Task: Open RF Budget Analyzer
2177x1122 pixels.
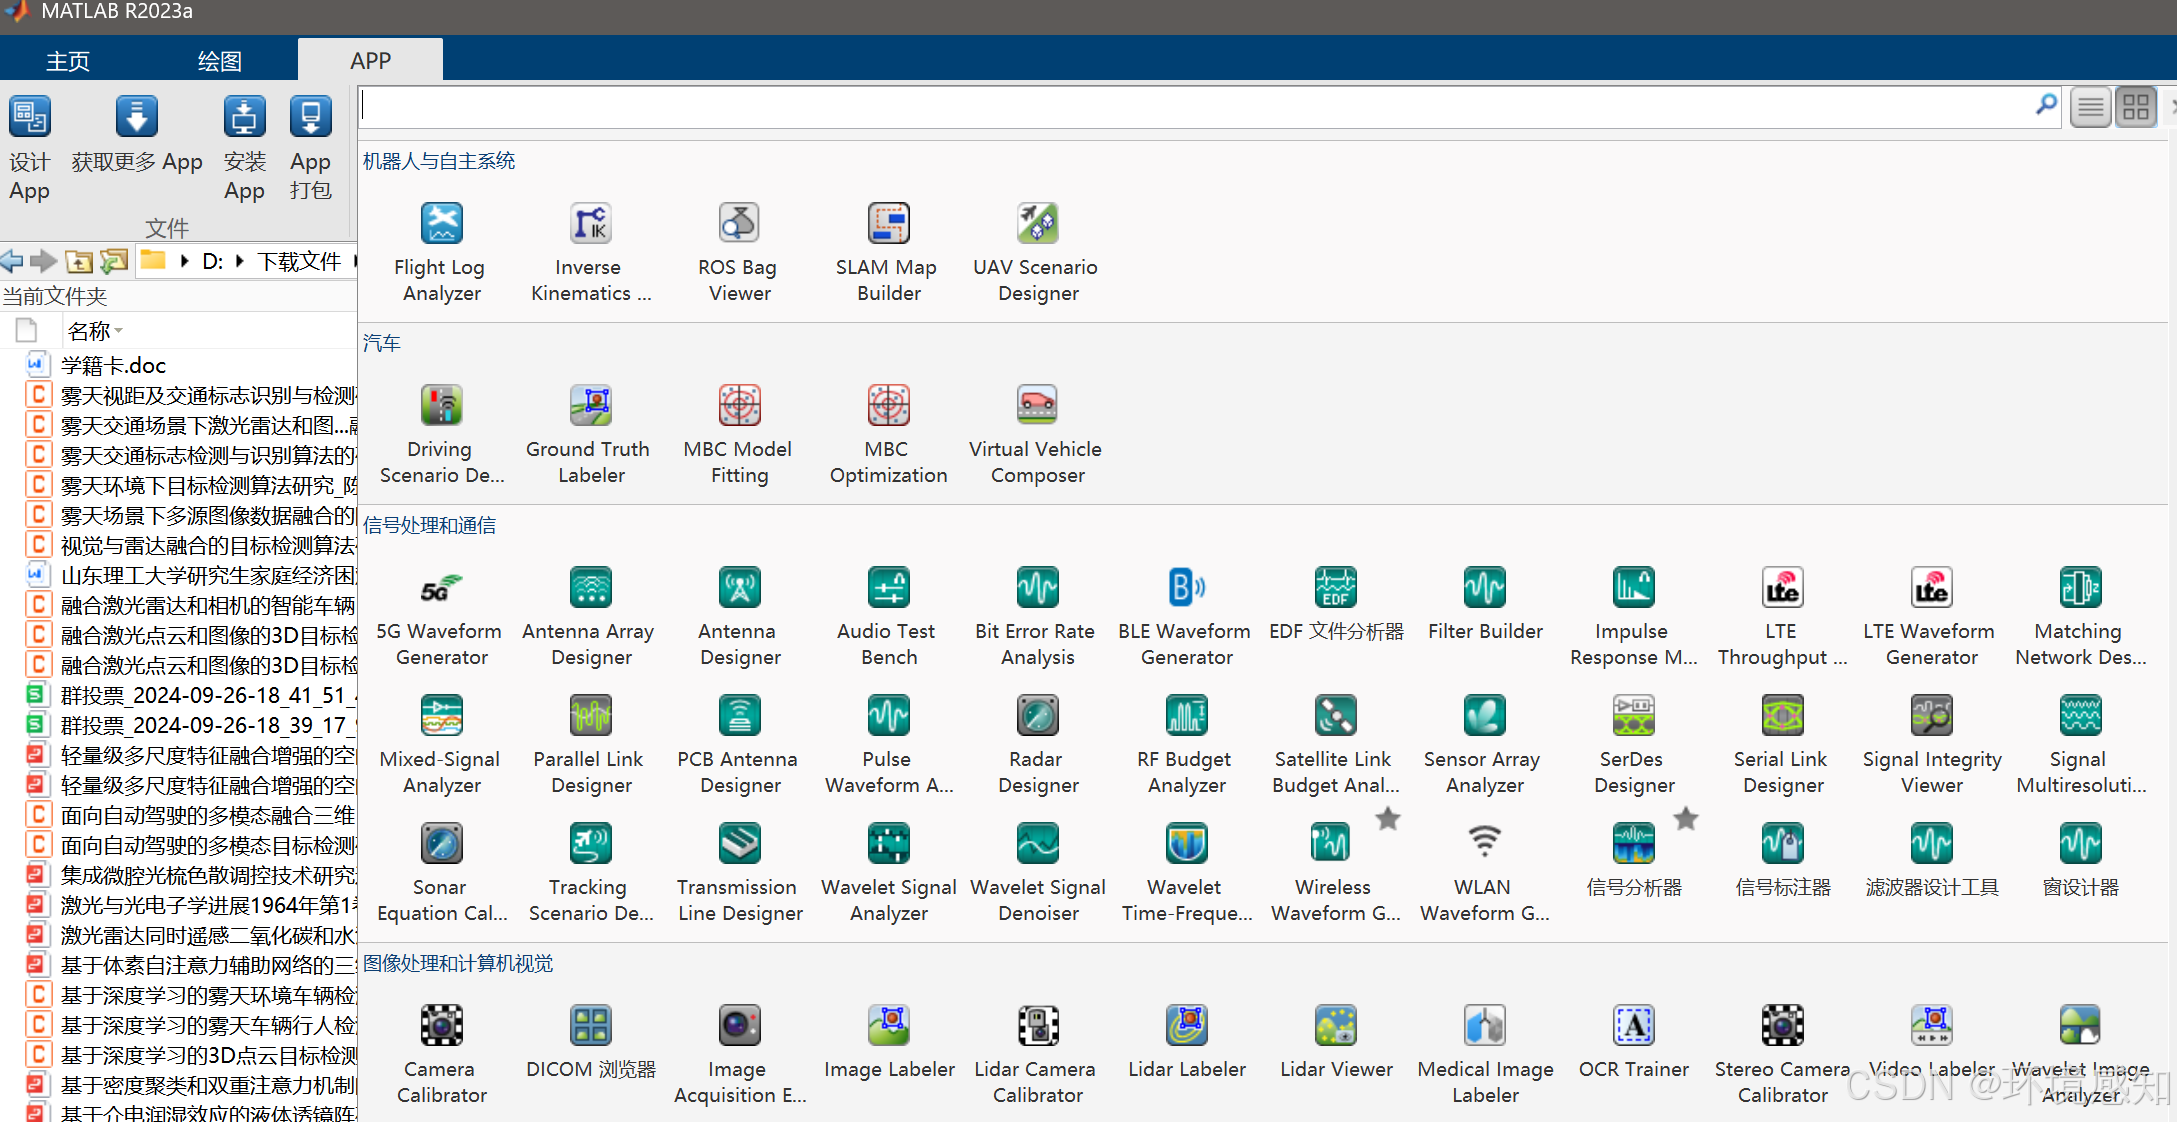Action: (x=1186, y=743)
